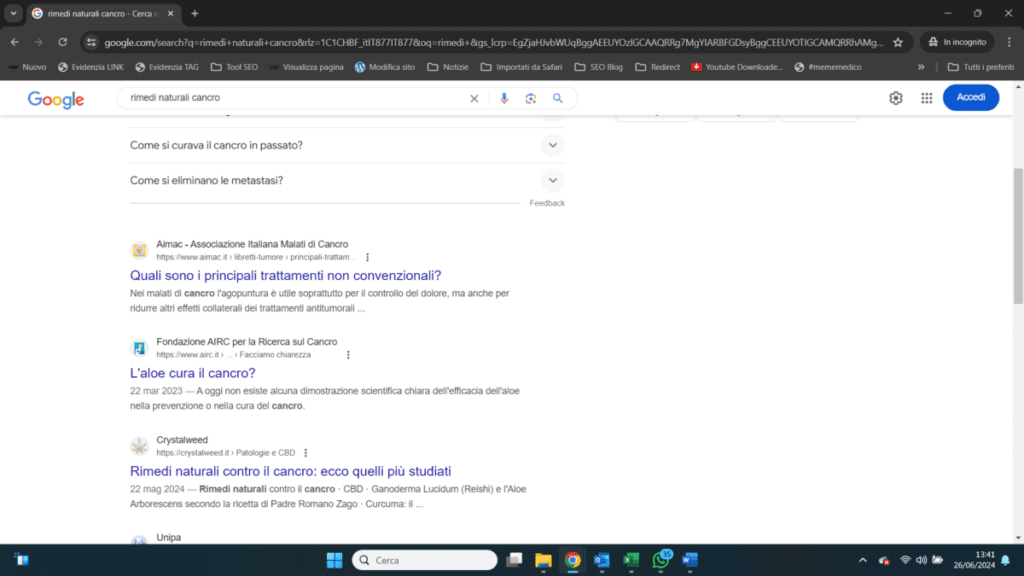Open volume control in system tray
Viewport: 1024px width, 576px height.
tap(921, 560)
